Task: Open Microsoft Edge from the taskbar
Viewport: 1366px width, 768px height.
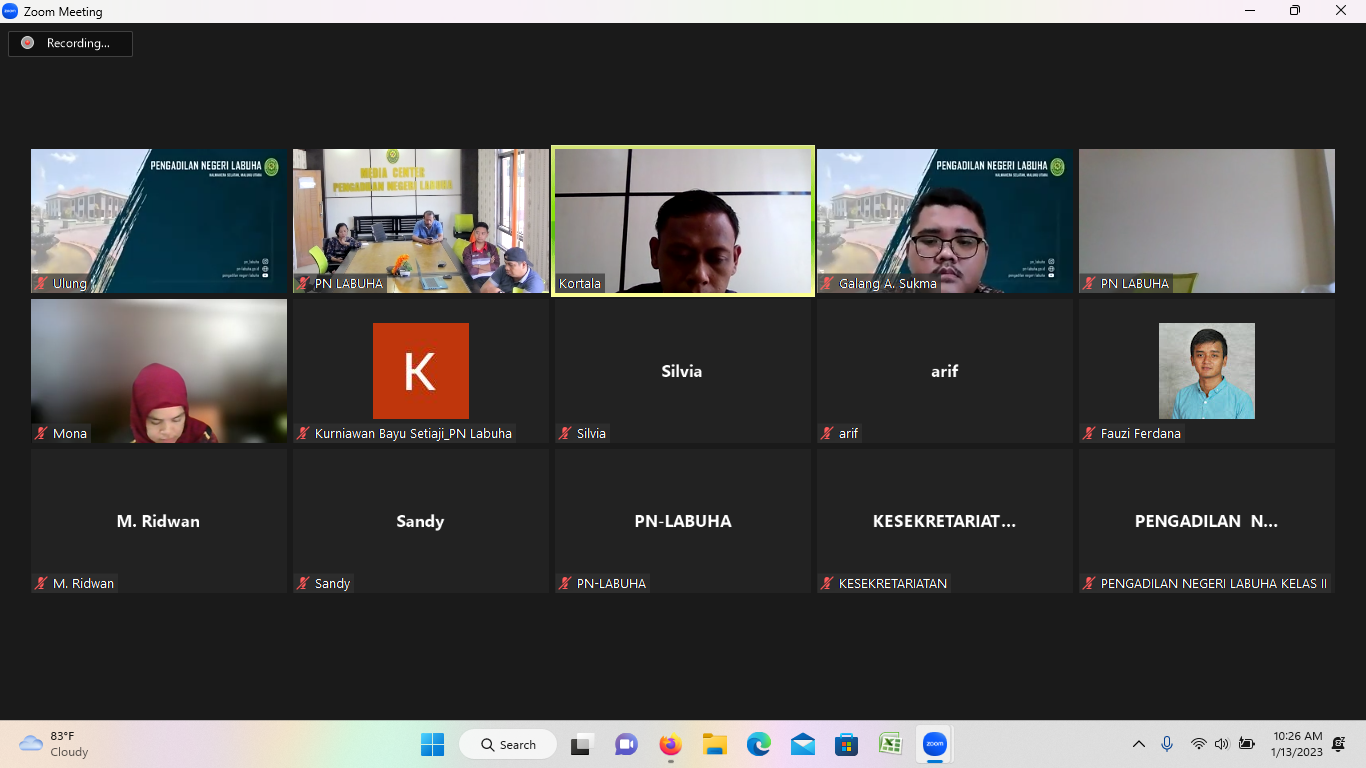Action: click(x=758, y=744)
